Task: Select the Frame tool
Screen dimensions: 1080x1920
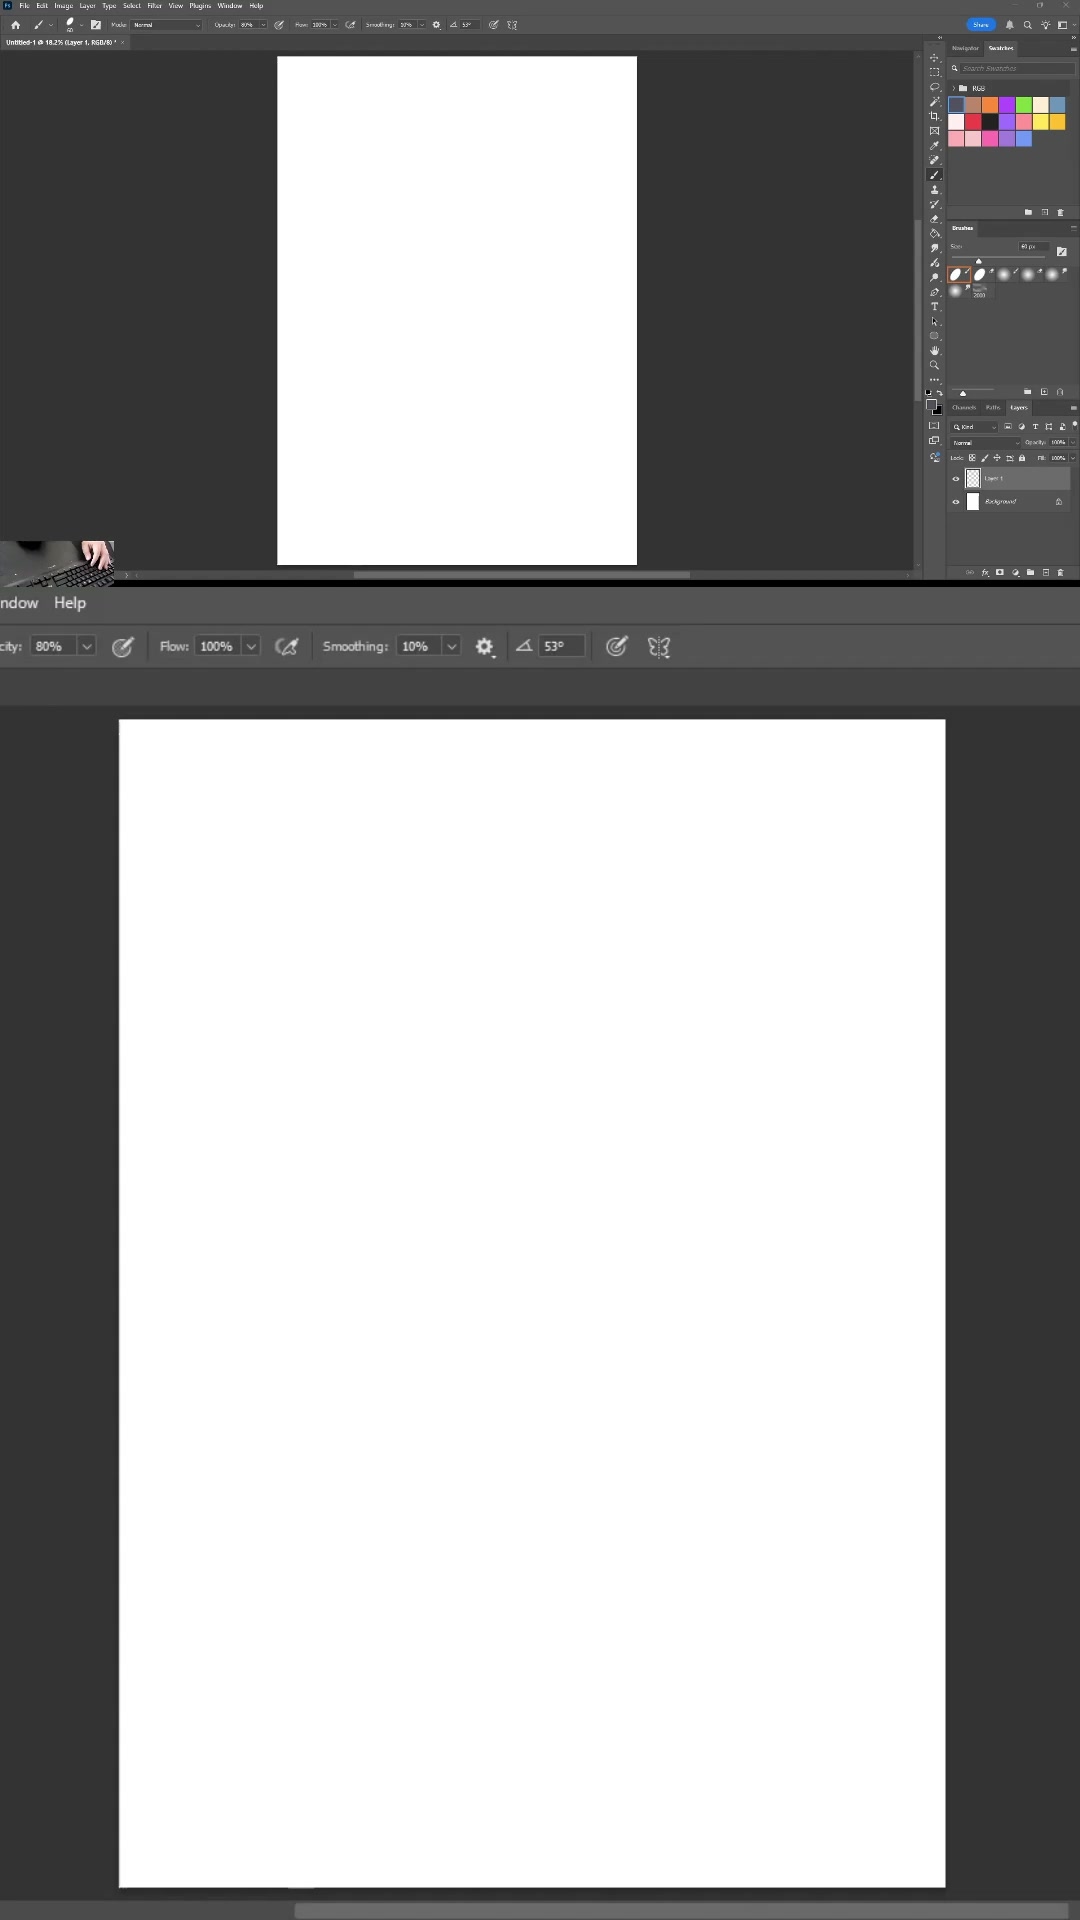Action: click(934, 130)
